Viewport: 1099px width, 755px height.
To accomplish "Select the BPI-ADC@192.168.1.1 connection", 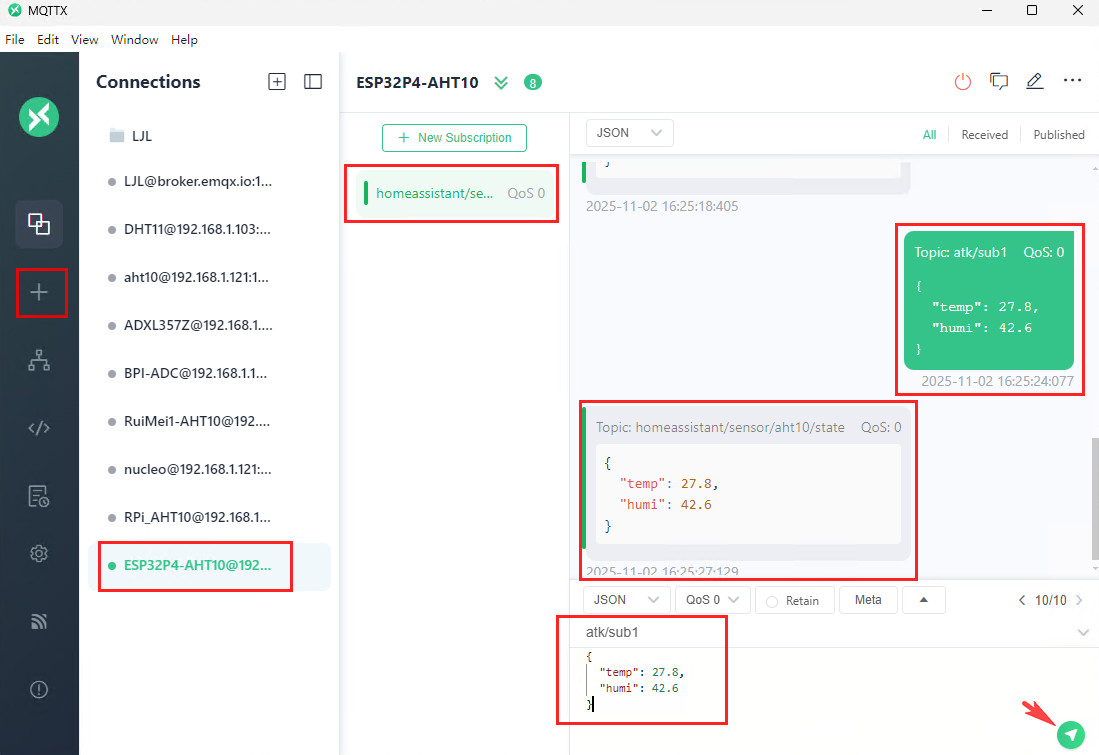I will [210, 374].
